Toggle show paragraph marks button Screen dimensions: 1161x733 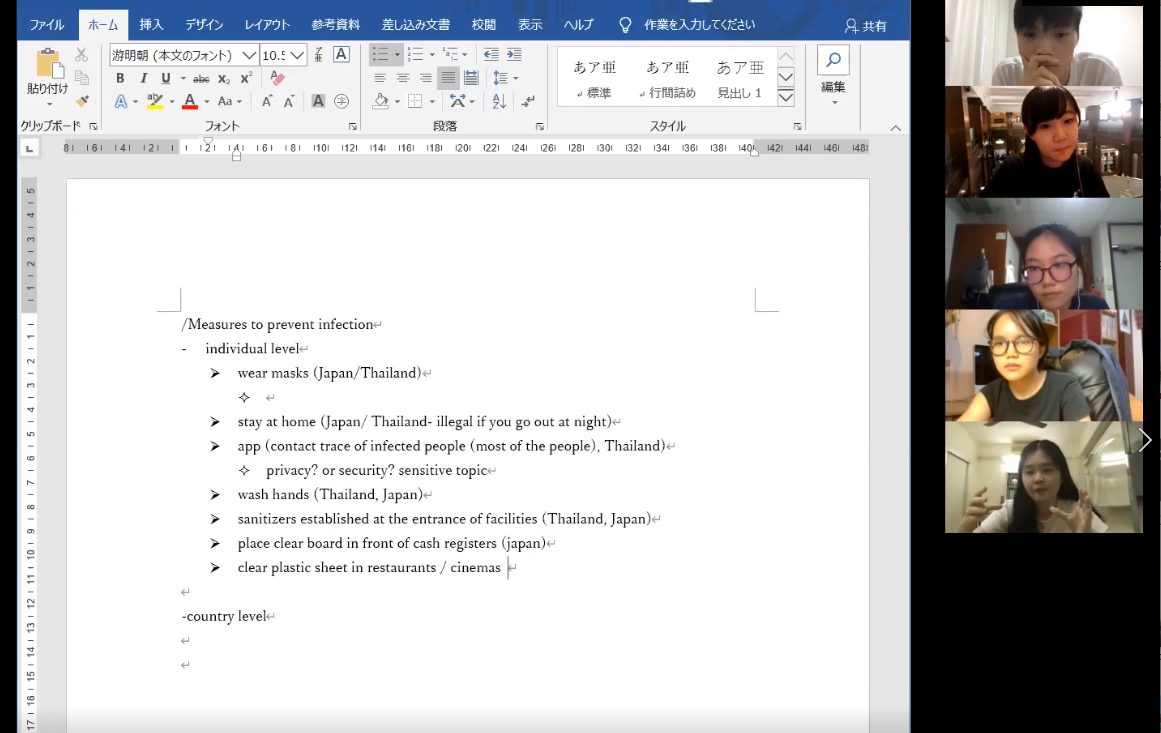pos(528,101)
